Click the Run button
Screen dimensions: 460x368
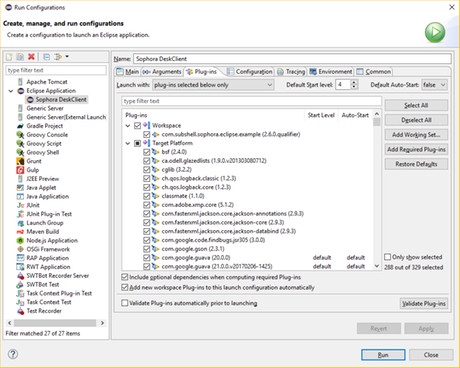click(383, 355)
